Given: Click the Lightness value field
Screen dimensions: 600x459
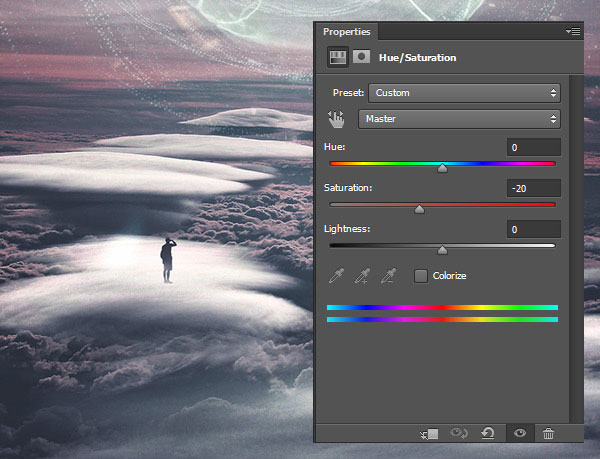Looking at the screenshot, I should (533, 229).
